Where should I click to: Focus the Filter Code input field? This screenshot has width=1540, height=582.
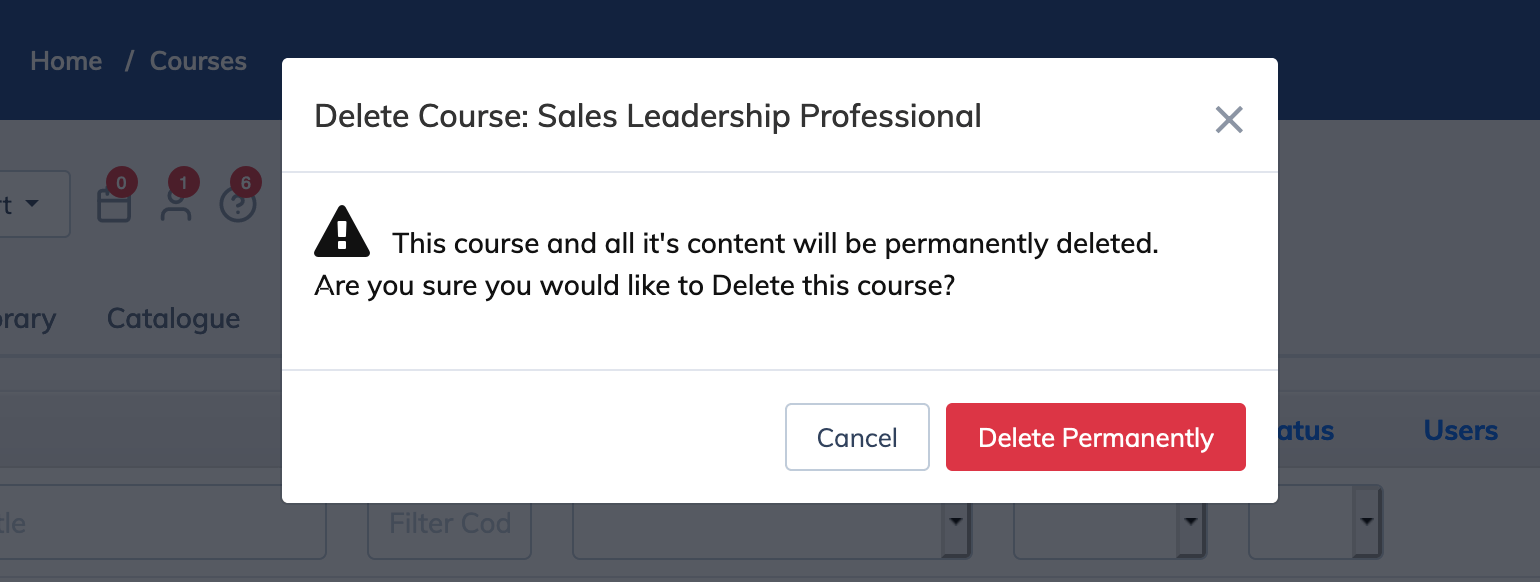click(450, 522)
